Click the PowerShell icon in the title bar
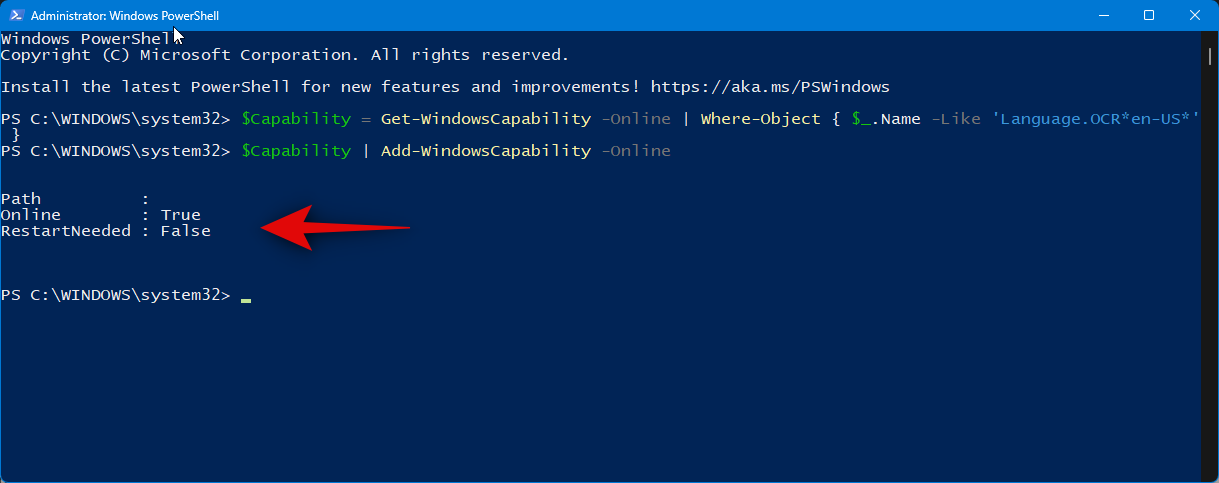The height and width of the screenshot is (483, 1219). tap(17, 16)
